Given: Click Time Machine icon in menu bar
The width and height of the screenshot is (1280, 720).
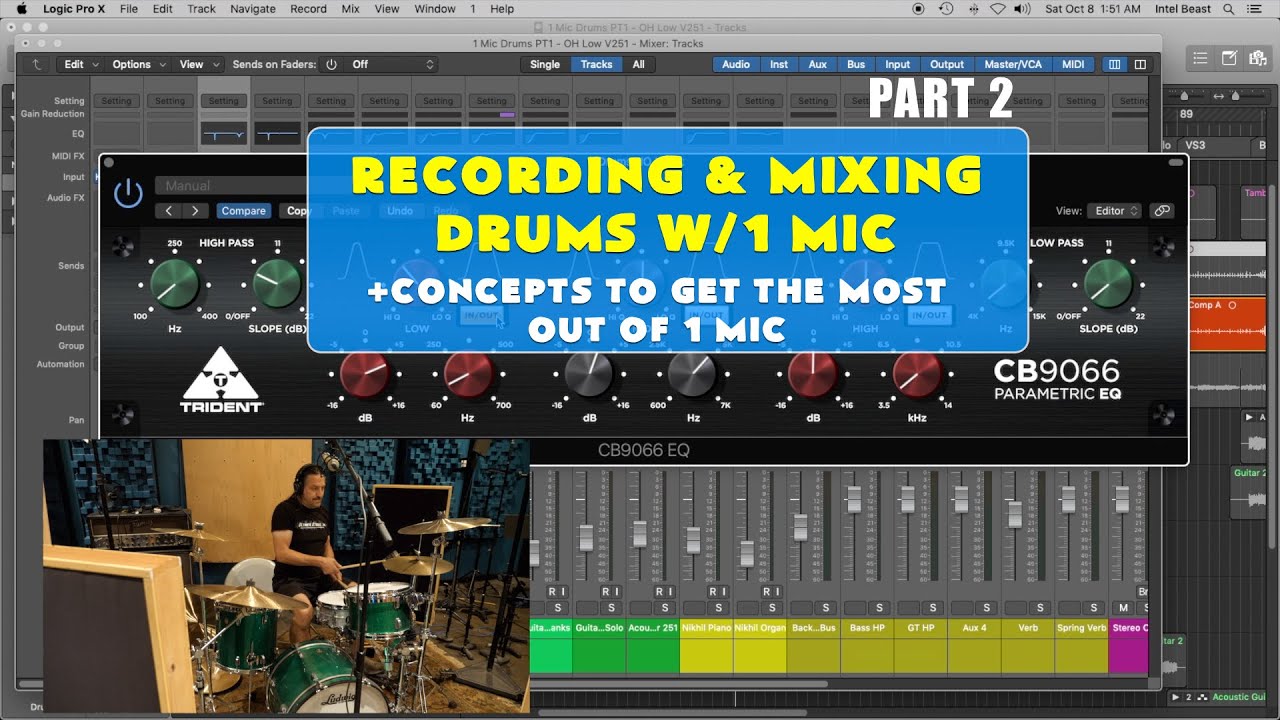Looking at the screenshot, I should point(946,9).
